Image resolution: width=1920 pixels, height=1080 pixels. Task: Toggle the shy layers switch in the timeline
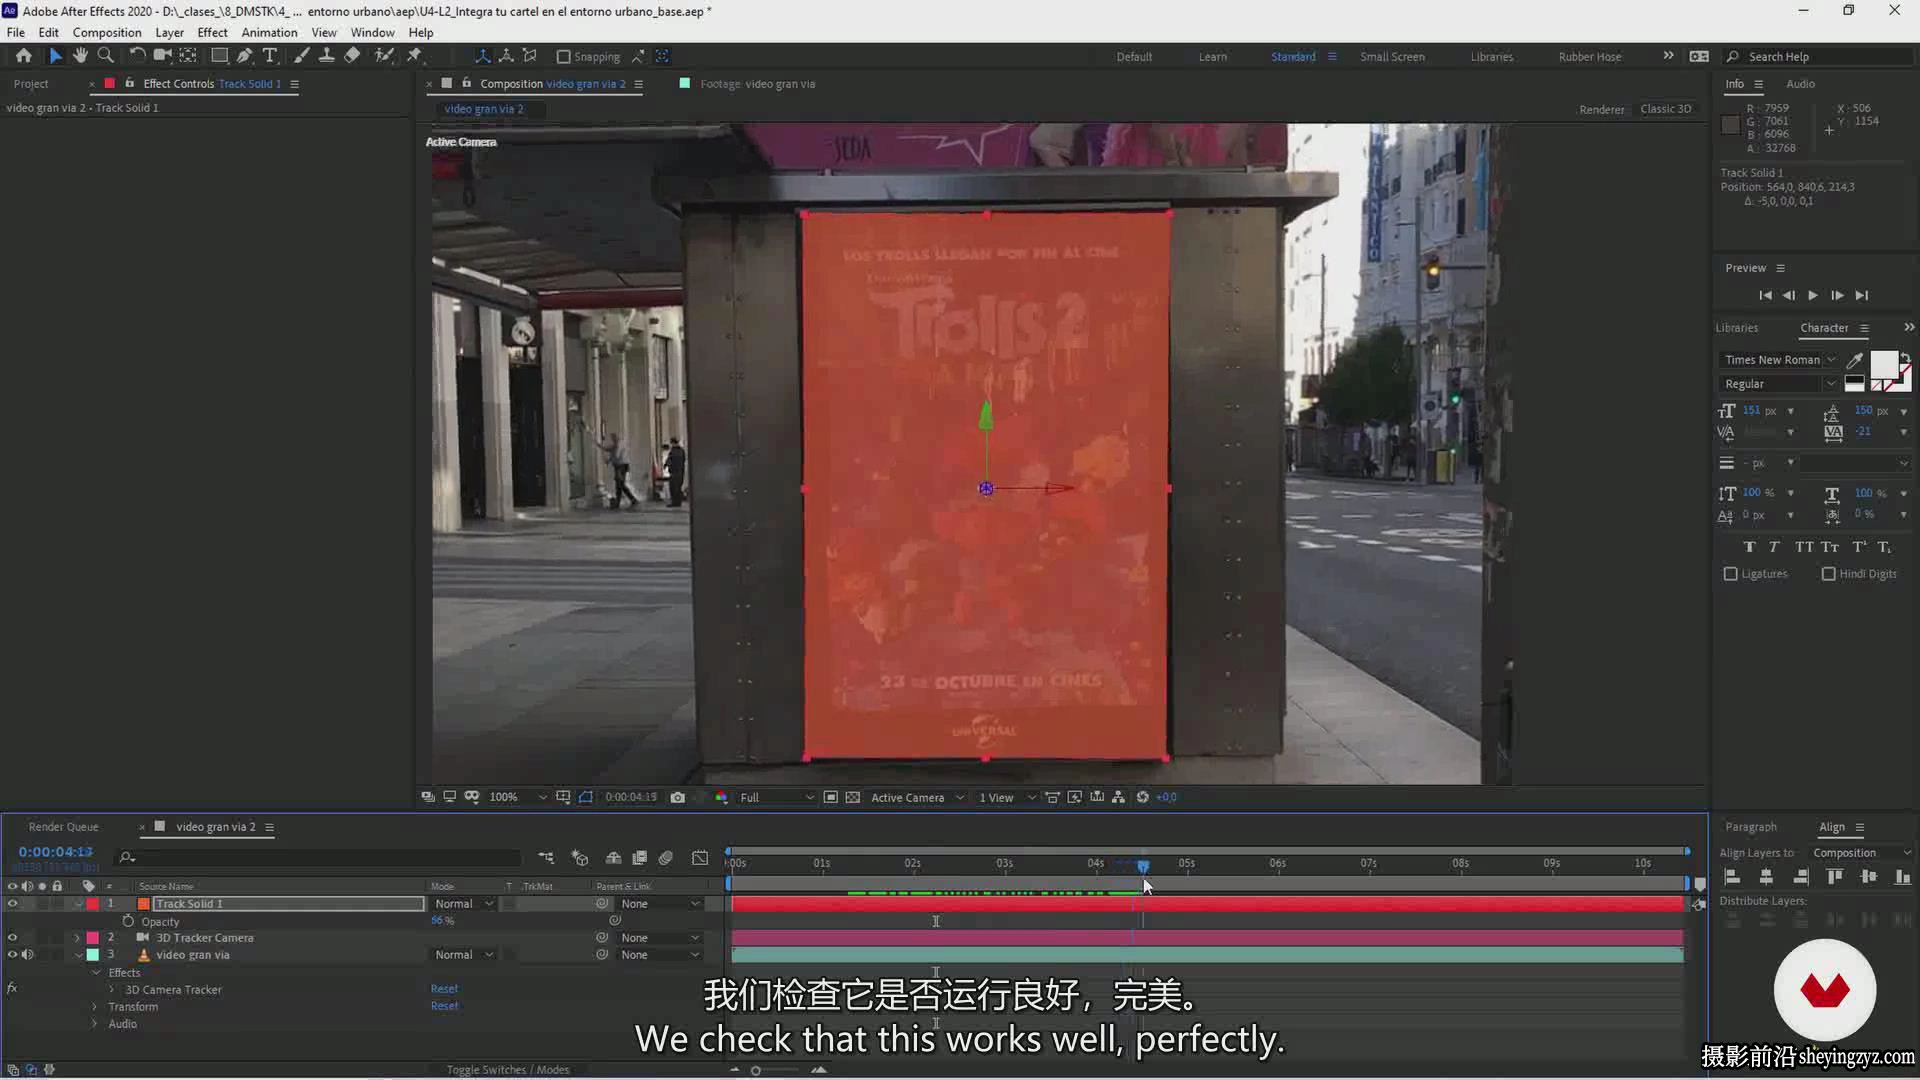tap(613, 858)
